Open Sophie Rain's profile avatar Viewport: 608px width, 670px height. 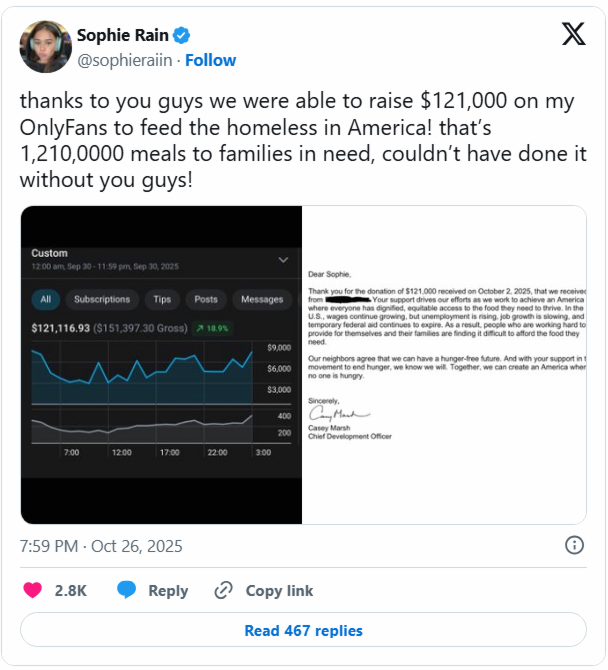pos(45,46)
